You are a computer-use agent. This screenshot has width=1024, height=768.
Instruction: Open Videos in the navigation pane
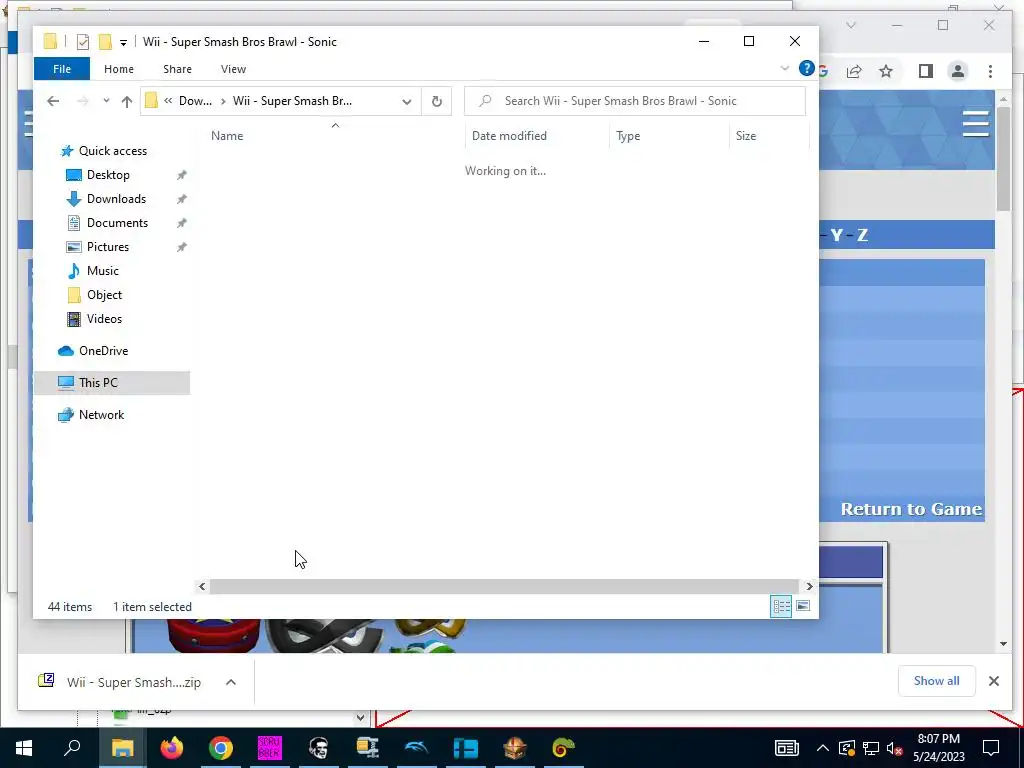(104, 319)
